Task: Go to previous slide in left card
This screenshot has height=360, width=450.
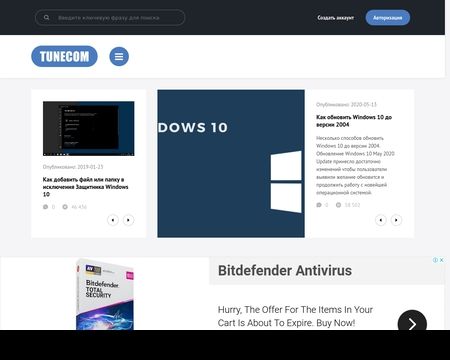Action: 113,220
